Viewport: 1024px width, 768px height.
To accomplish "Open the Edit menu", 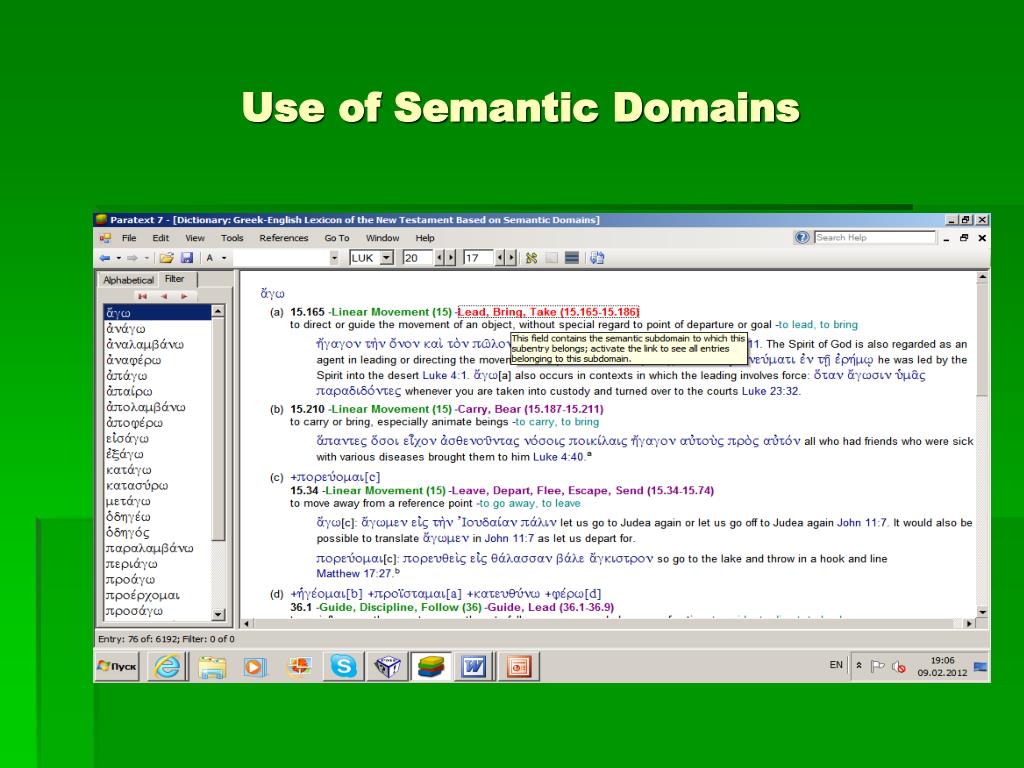I will pyautogui.click(x=161, y=238).
